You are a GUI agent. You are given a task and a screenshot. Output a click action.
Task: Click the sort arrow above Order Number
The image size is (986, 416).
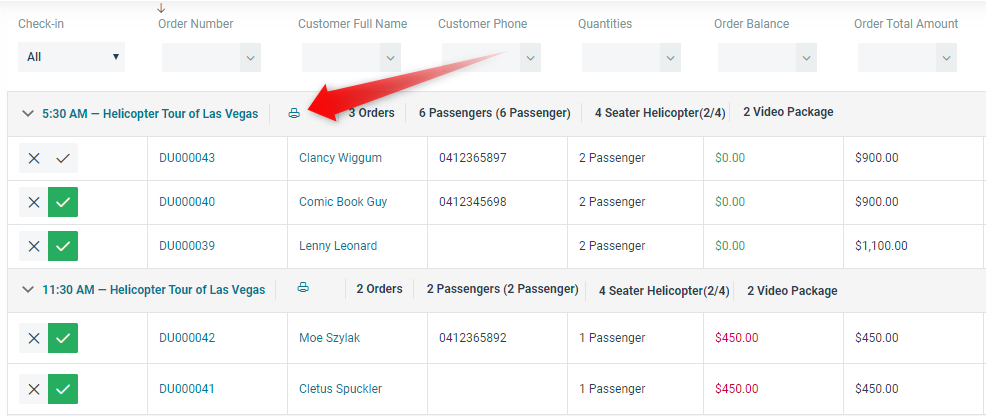coord(162,8)
